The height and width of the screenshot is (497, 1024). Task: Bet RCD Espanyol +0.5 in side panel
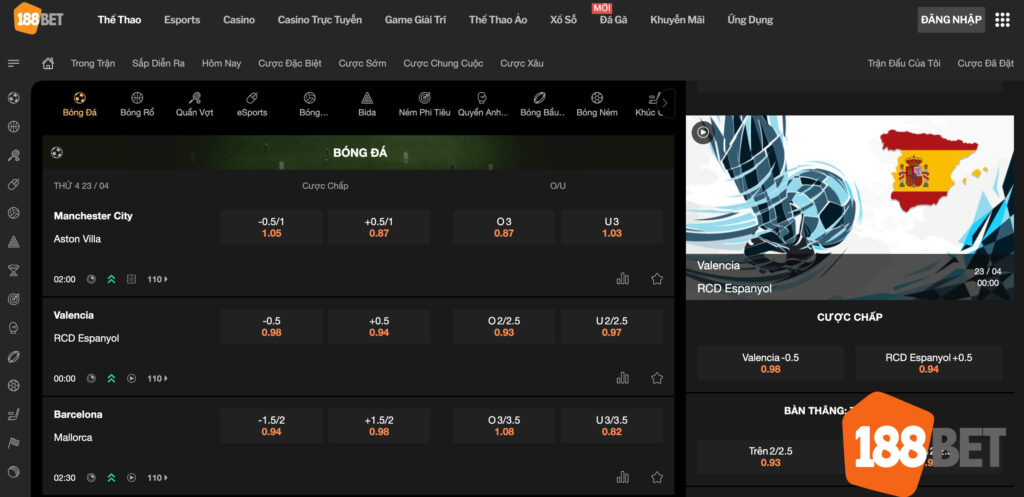[929, 363]
